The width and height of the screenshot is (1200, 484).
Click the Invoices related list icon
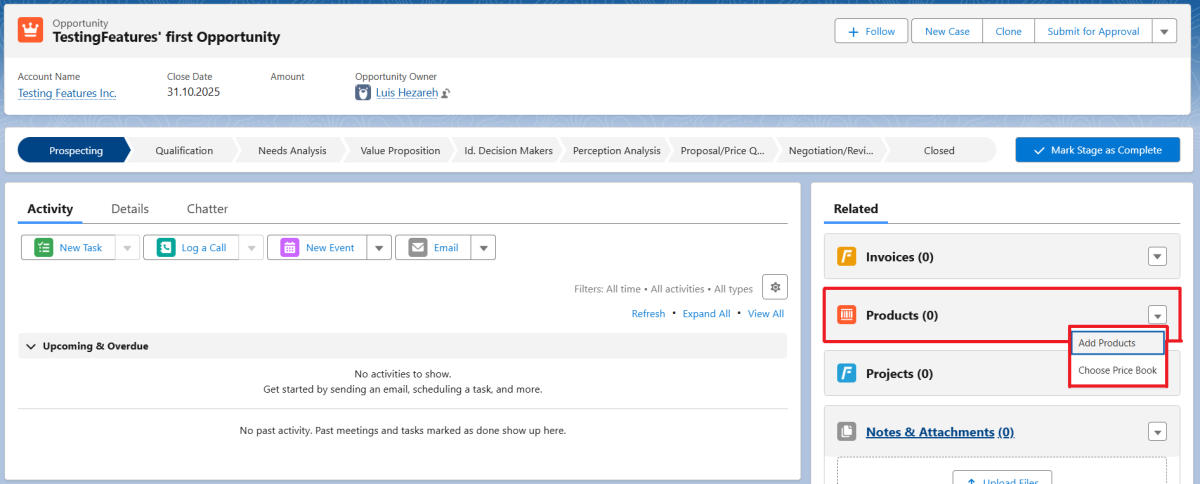click(x=846, y=257)
